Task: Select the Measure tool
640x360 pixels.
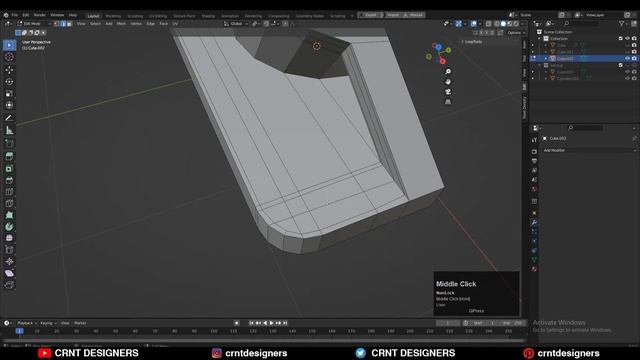Action: pos(9,130)
